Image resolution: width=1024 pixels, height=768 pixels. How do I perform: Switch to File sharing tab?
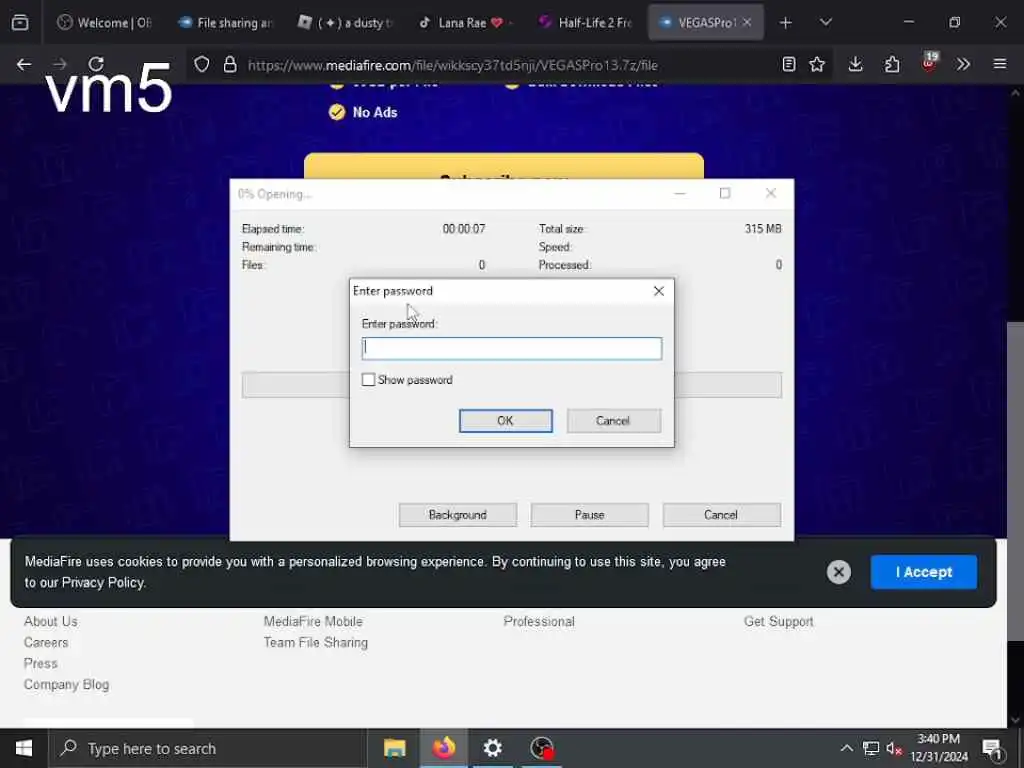point(225,23)
